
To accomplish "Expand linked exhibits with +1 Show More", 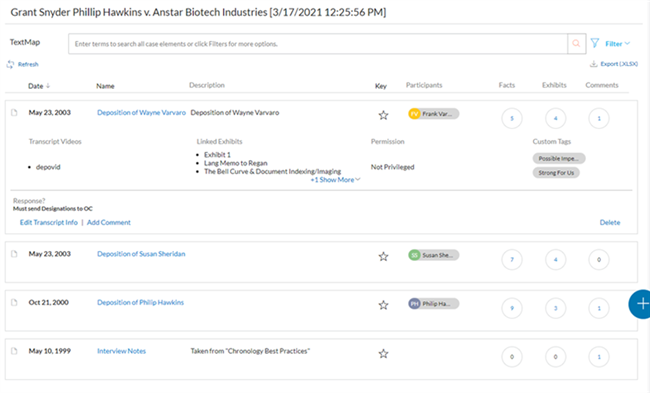I will click(335, 180).
